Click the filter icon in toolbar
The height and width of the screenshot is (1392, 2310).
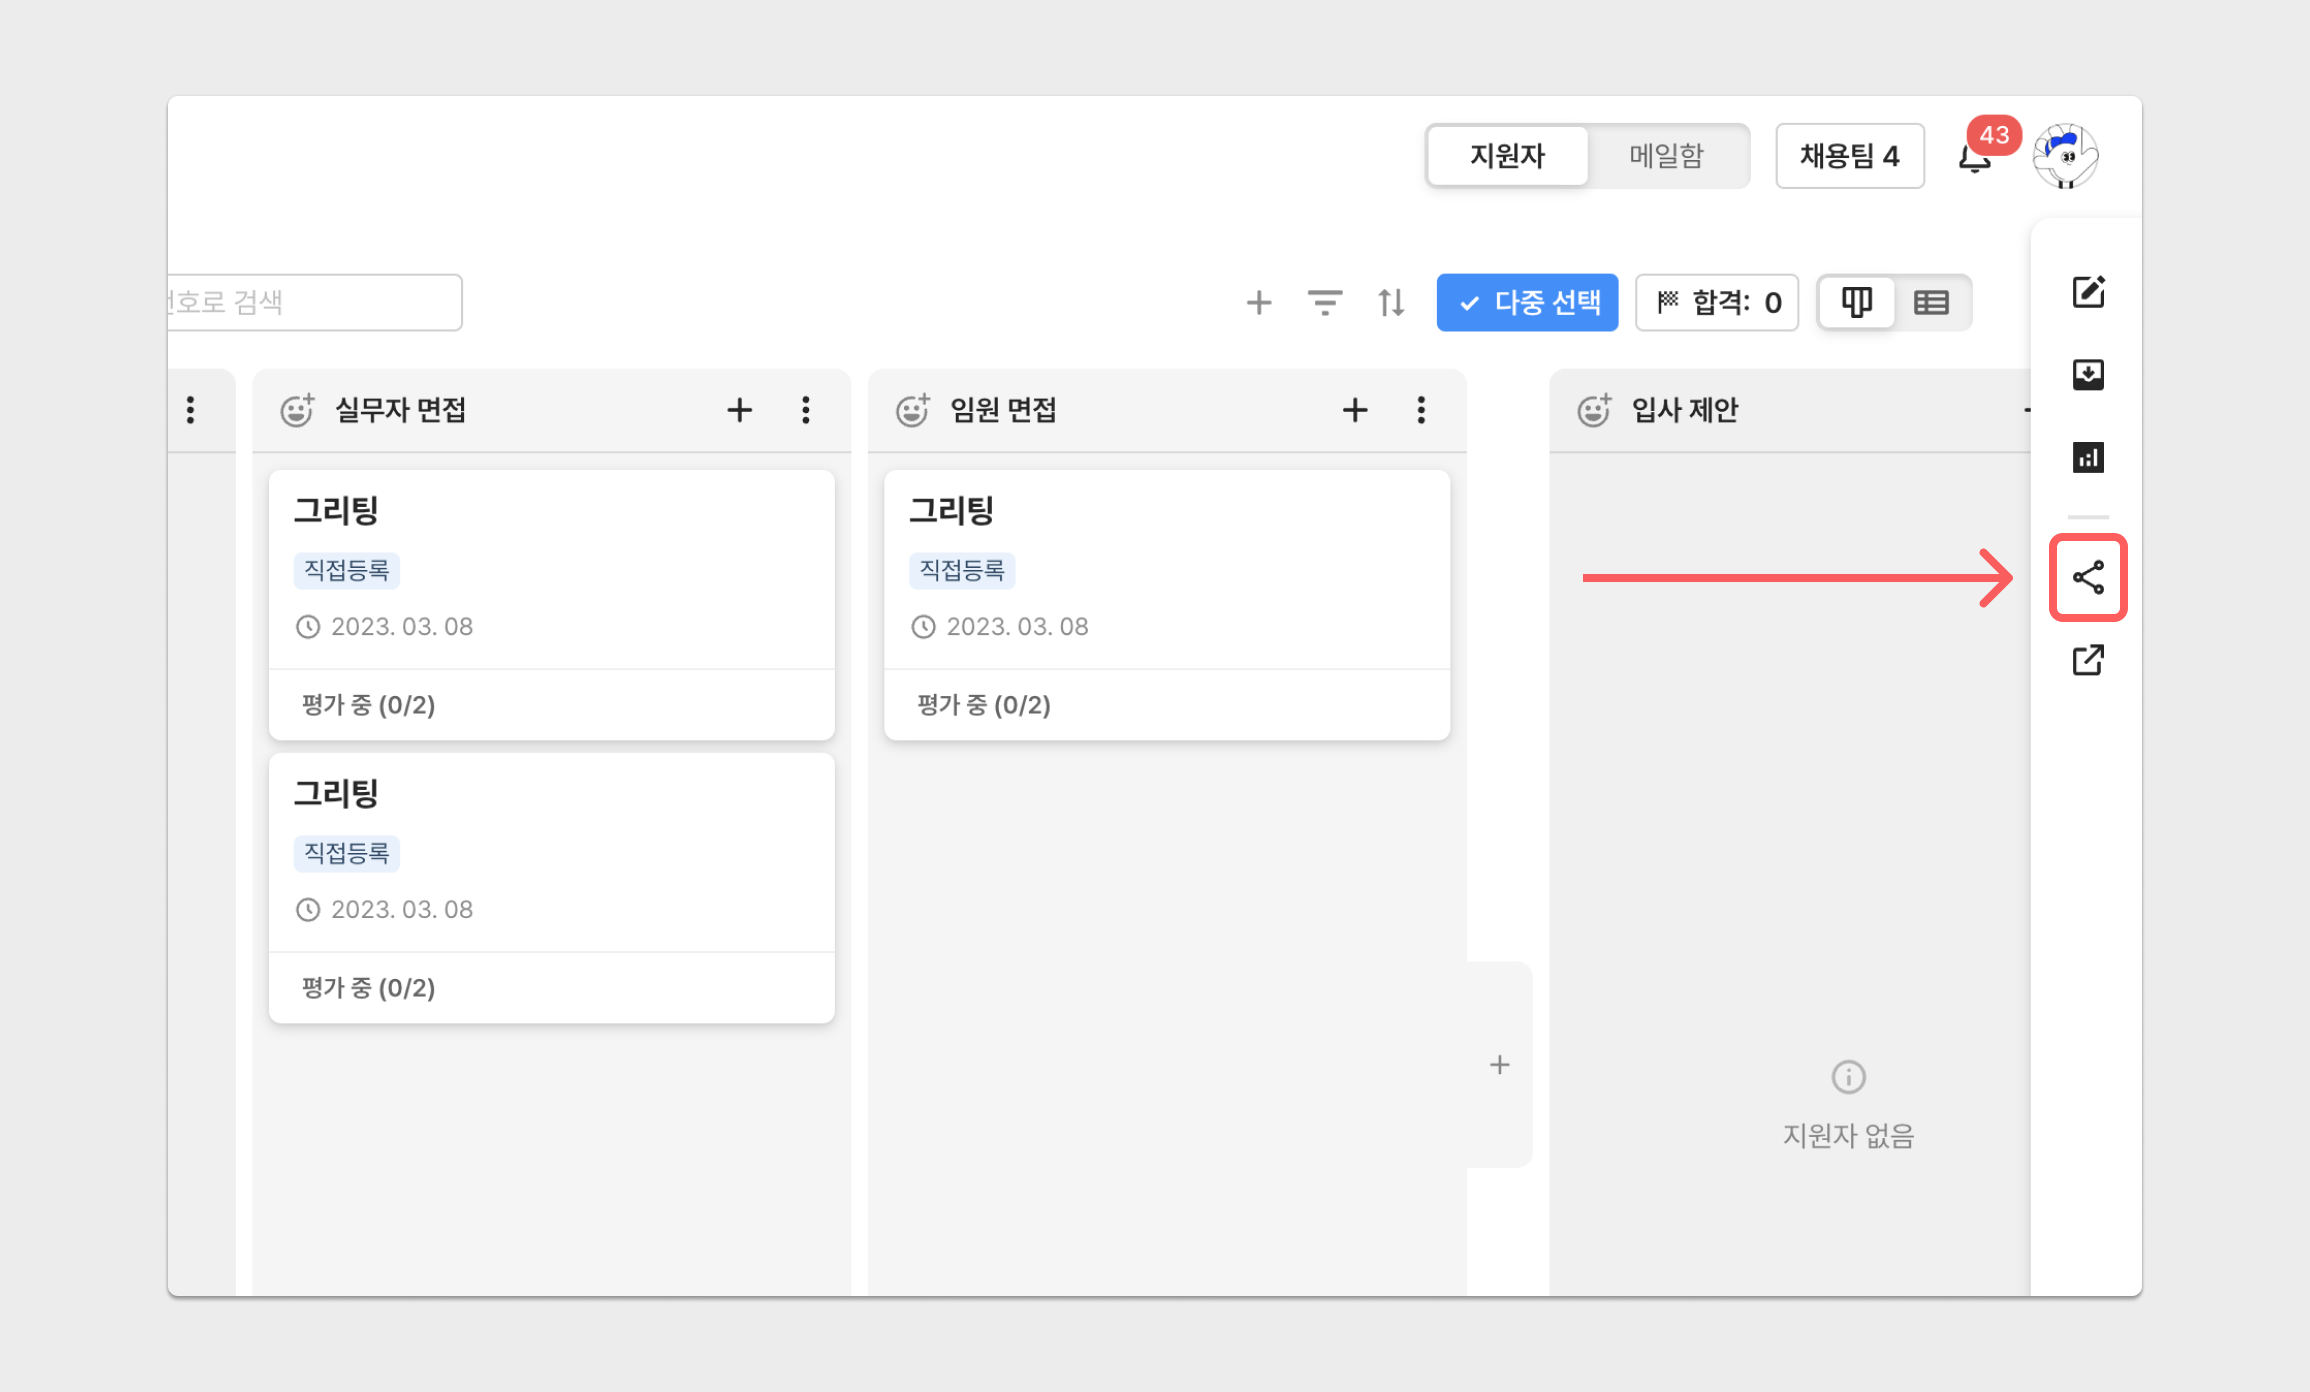pyautogui.click(x=1324, y=302)
